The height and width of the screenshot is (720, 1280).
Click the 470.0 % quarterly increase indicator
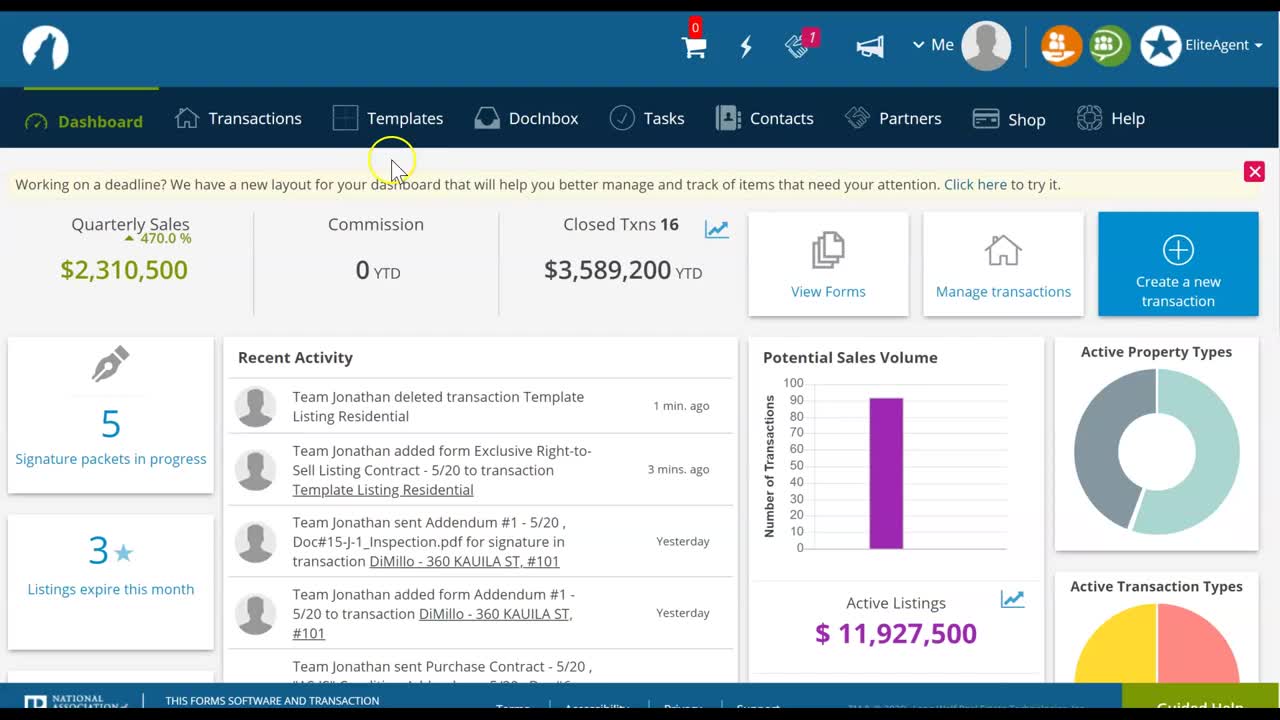158,239
